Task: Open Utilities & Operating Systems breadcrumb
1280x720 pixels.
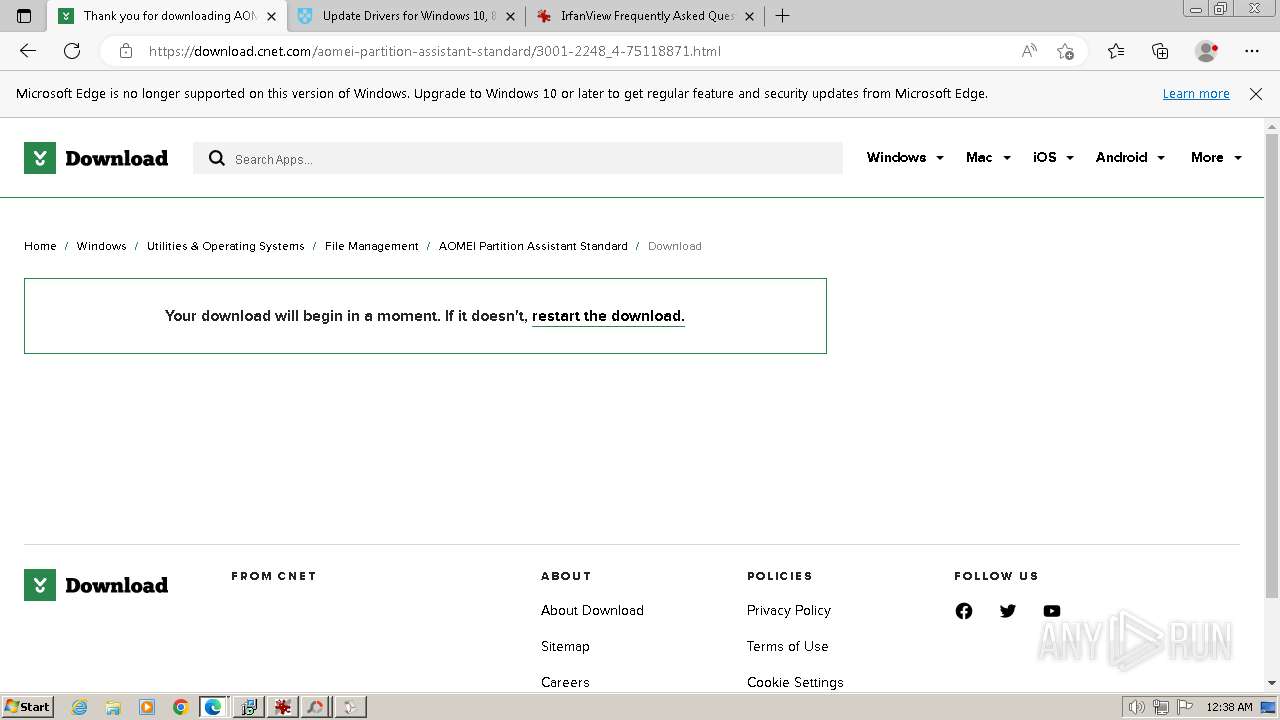Action: (x=225, y=246)
